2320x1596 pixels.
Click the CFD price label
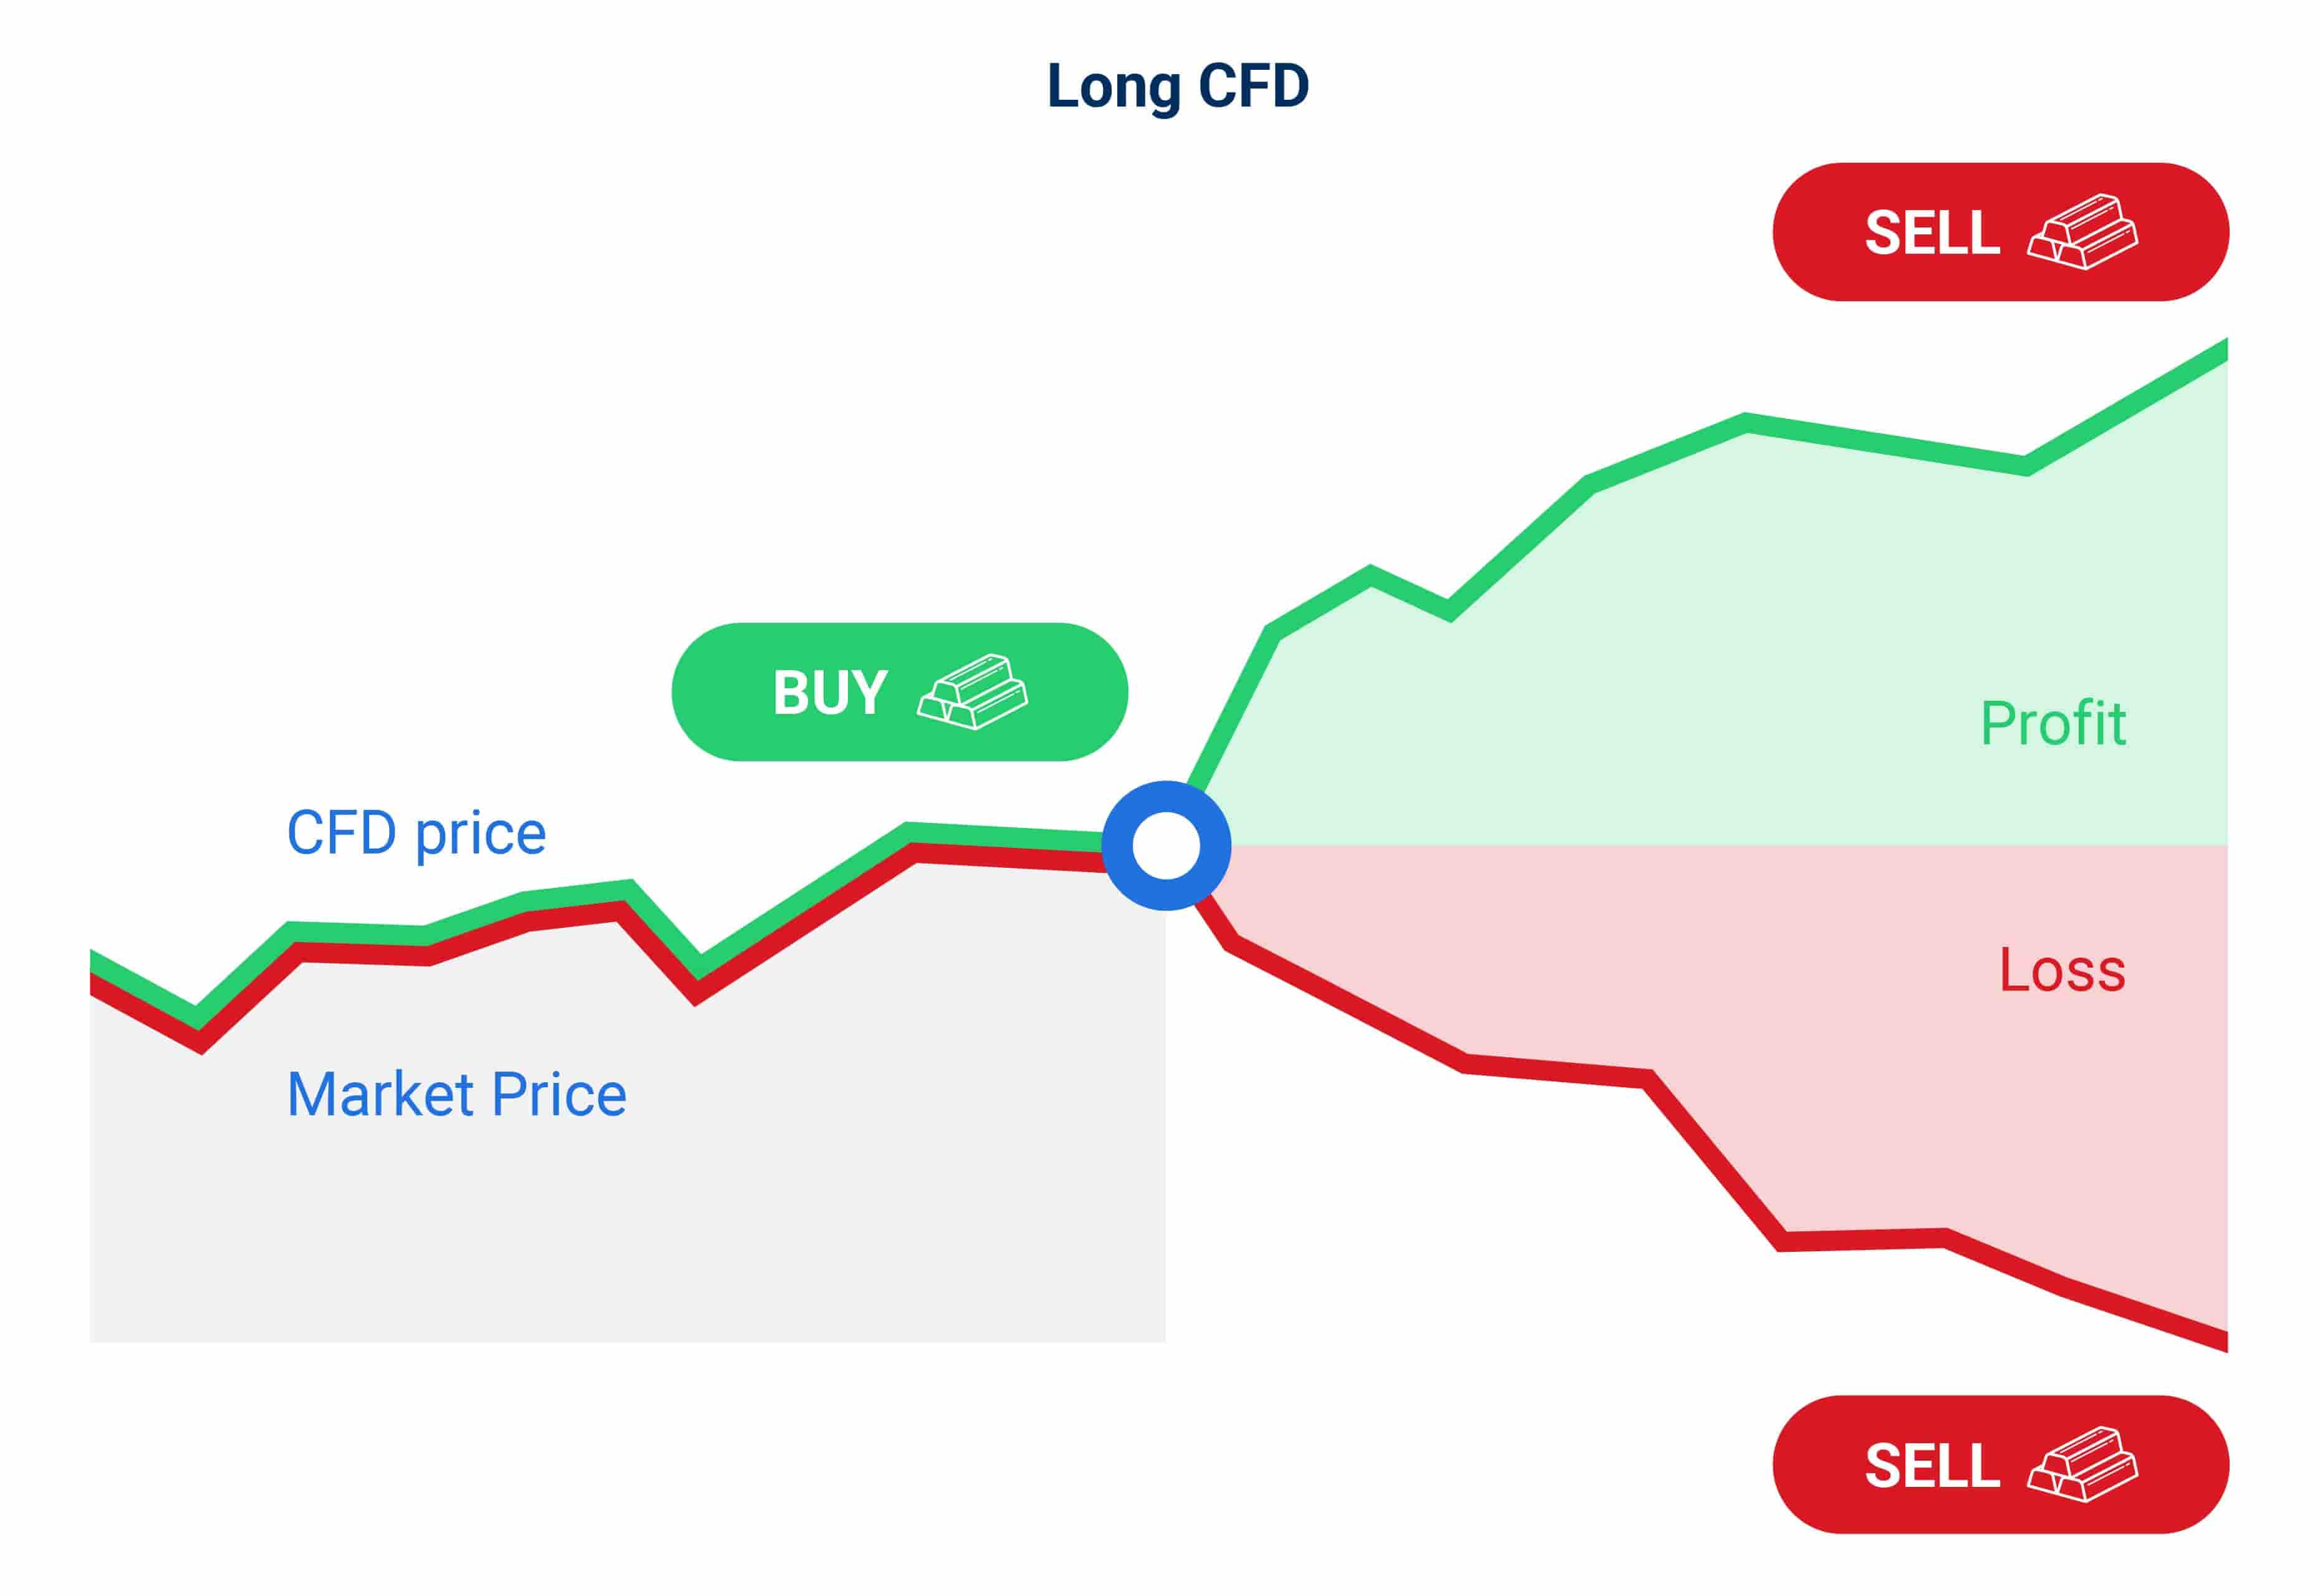416,834
